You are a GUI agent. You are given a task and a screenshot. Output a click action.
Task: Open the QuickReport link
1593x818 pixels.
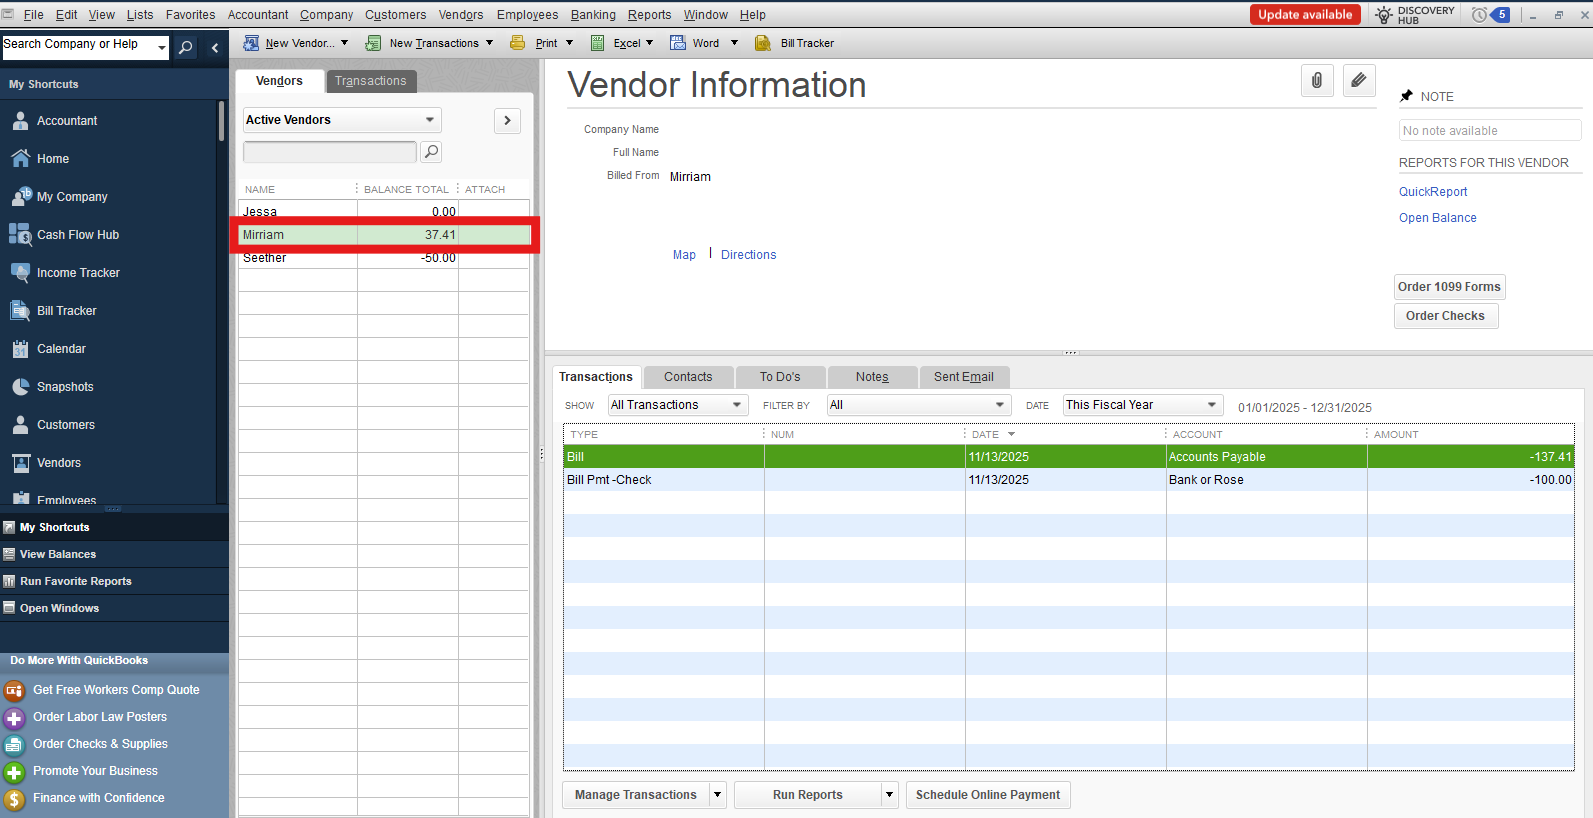(x=1432, y=192)
